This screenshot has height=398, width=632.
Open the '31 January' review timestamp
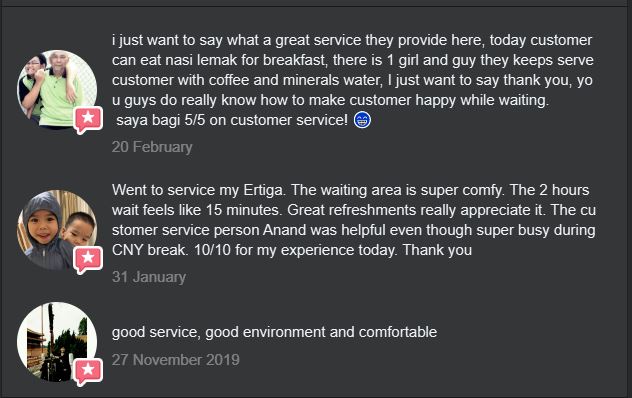149,277
